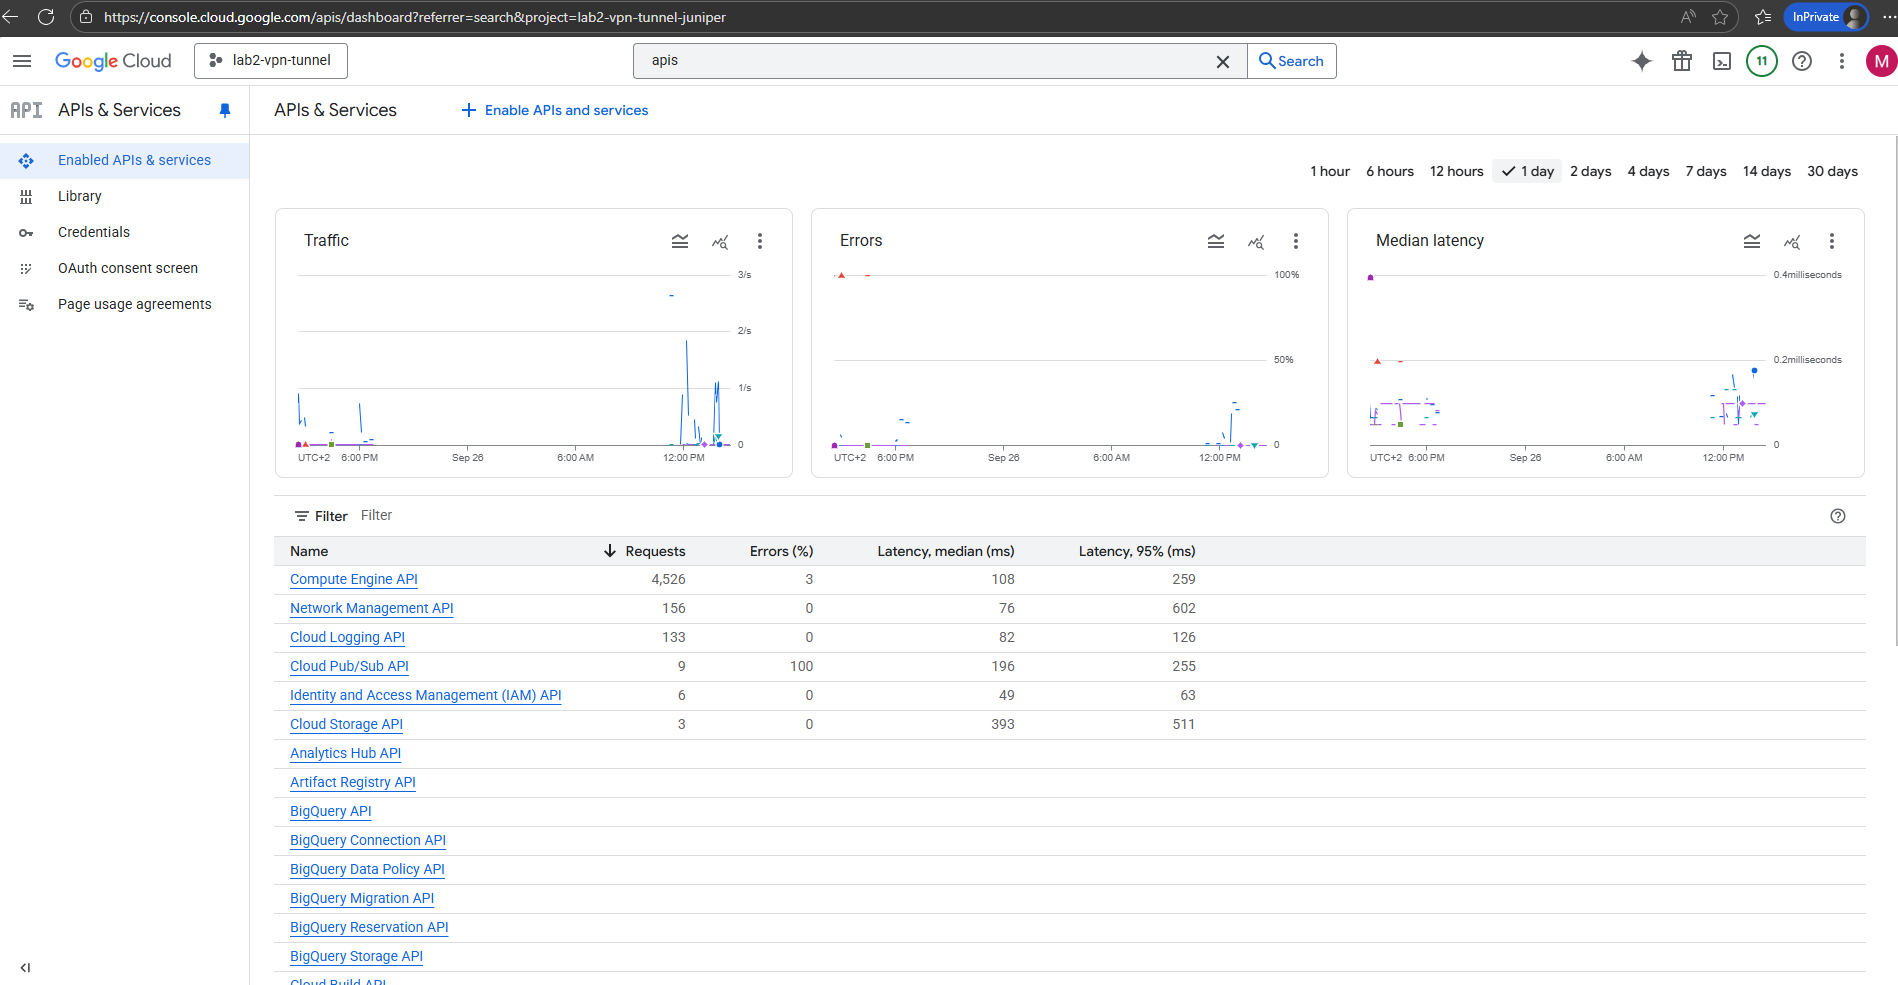This screenshot has width=1898, height=985.
Task: Open BigQuery Reservation API link
Action: pyautogui.click(x=369, y=927)
